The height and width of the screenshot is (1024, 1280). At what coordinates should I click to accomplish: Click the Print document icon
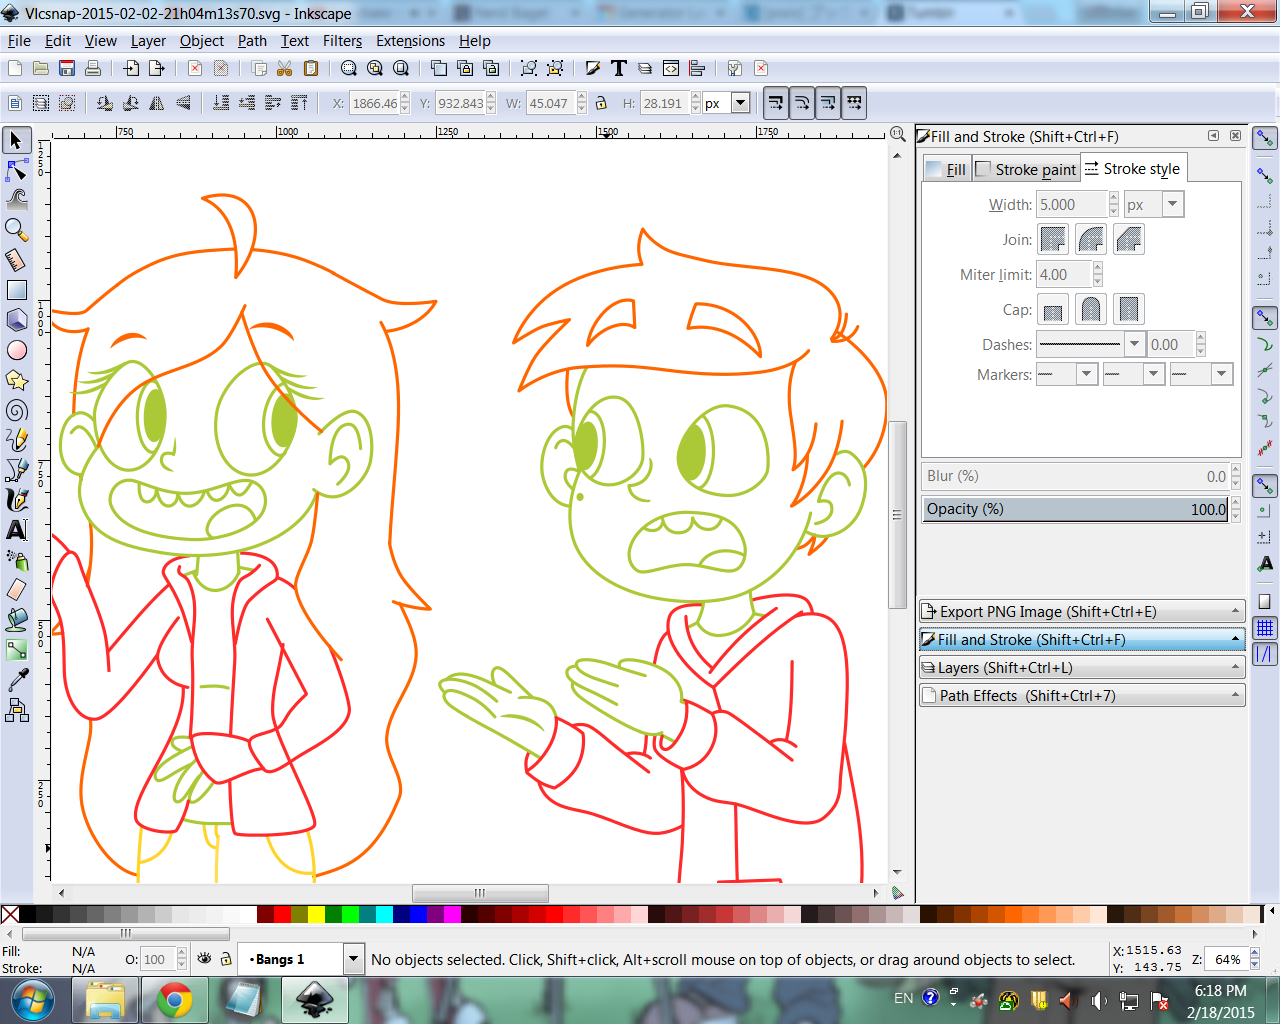point(93,68)
